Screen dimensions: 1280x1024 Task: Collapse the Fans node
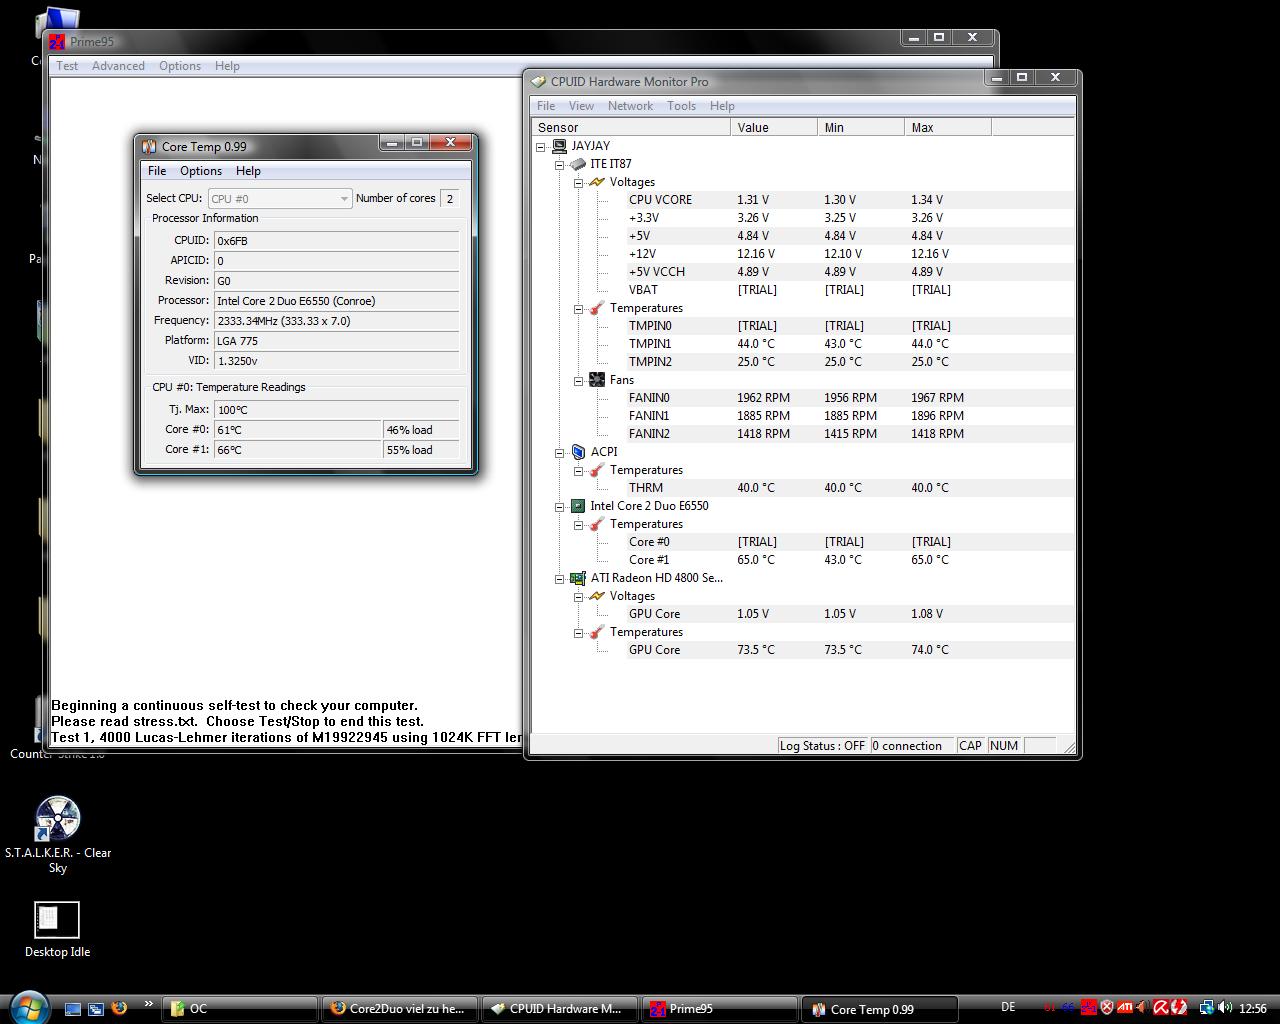[579, 380]
